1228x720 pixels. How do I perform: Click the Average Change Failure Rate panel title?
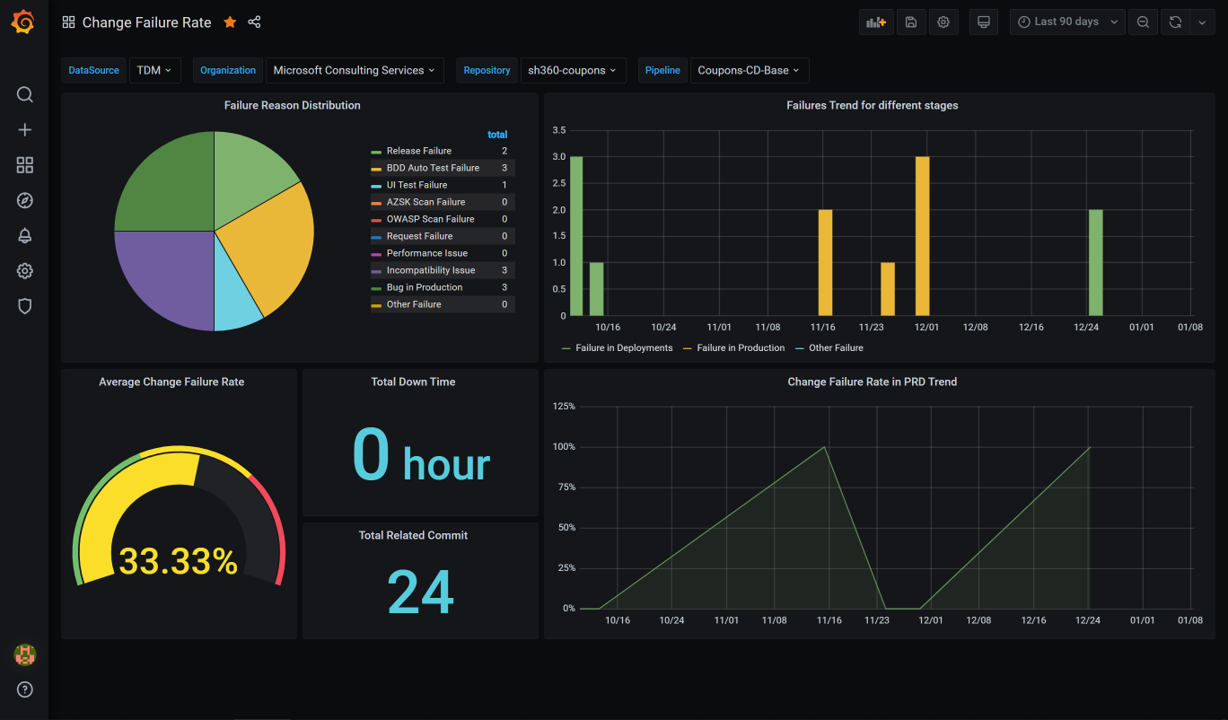171,382
